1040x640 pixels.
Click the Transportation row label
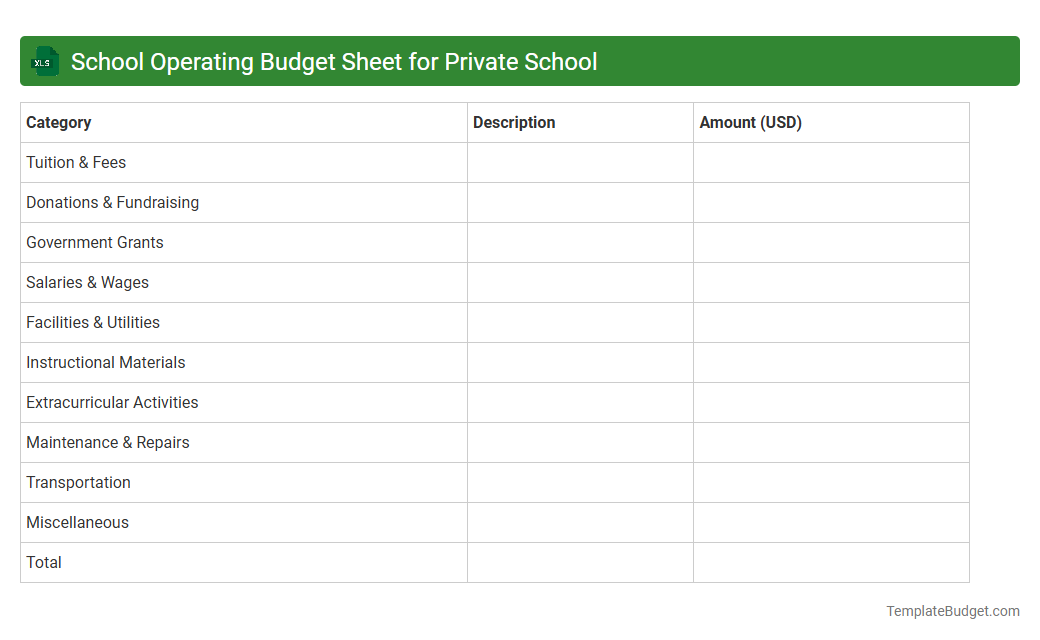pyautogui.click(x=78, y=482)
